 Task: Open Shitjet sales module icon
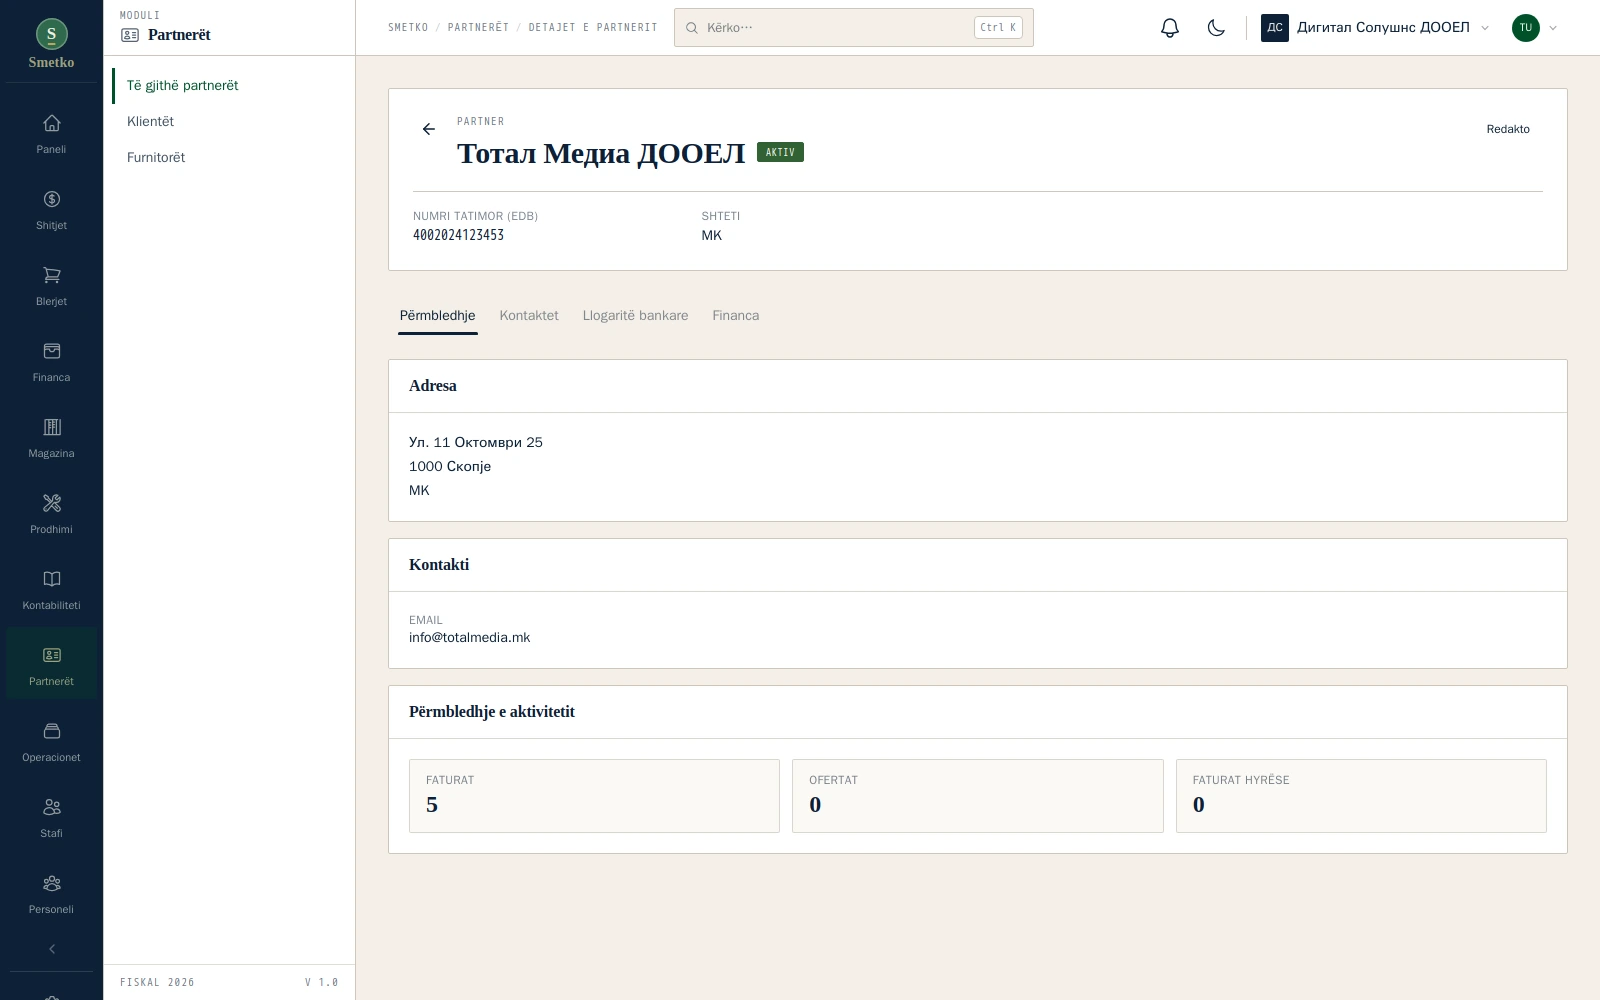pyautogui.click(x=51, y=199)
